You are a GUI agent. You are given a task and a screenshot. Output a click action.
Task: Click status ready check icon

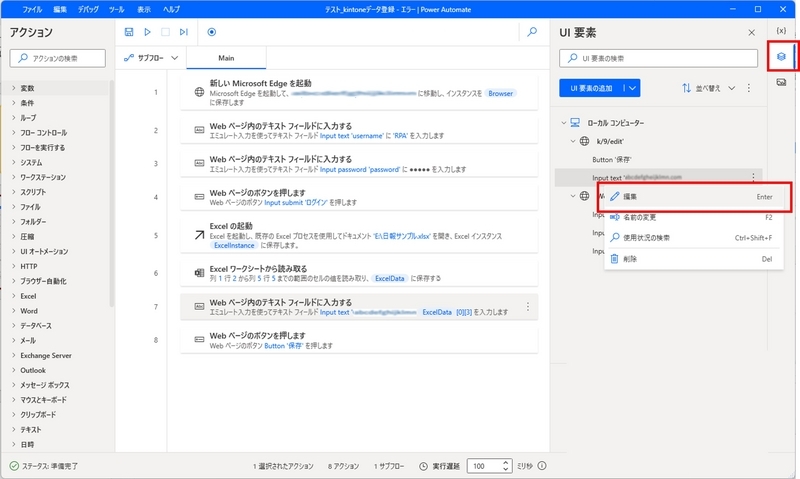tap(14, 466)
